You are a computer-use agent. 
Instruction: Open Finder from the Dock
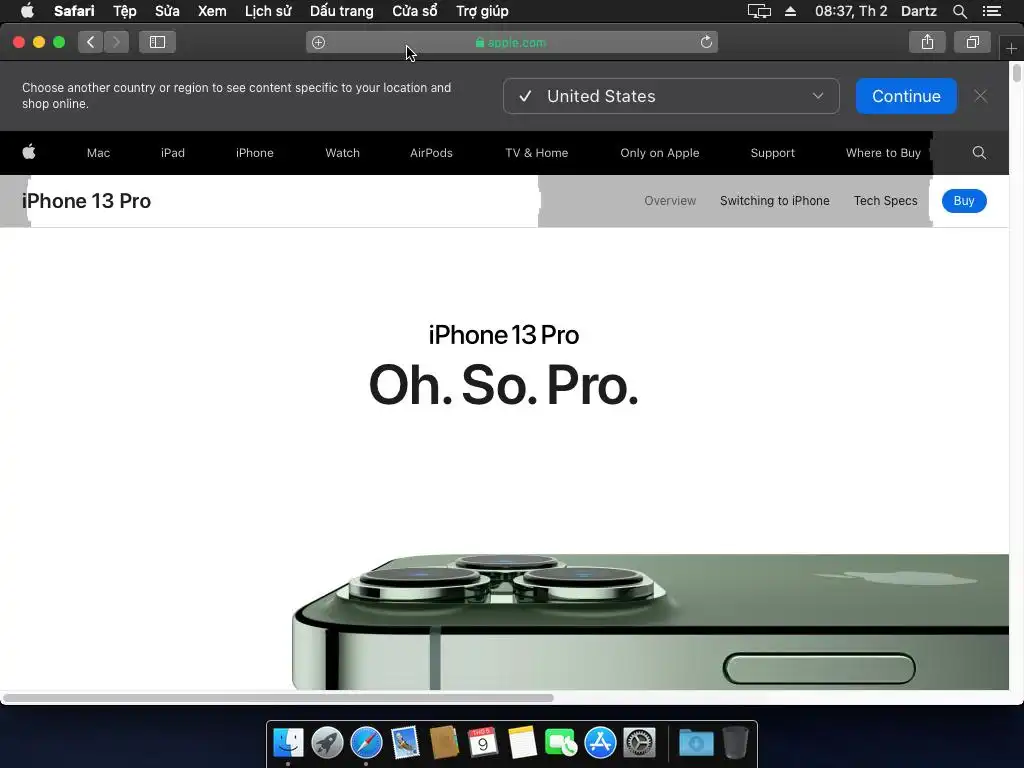288,743
